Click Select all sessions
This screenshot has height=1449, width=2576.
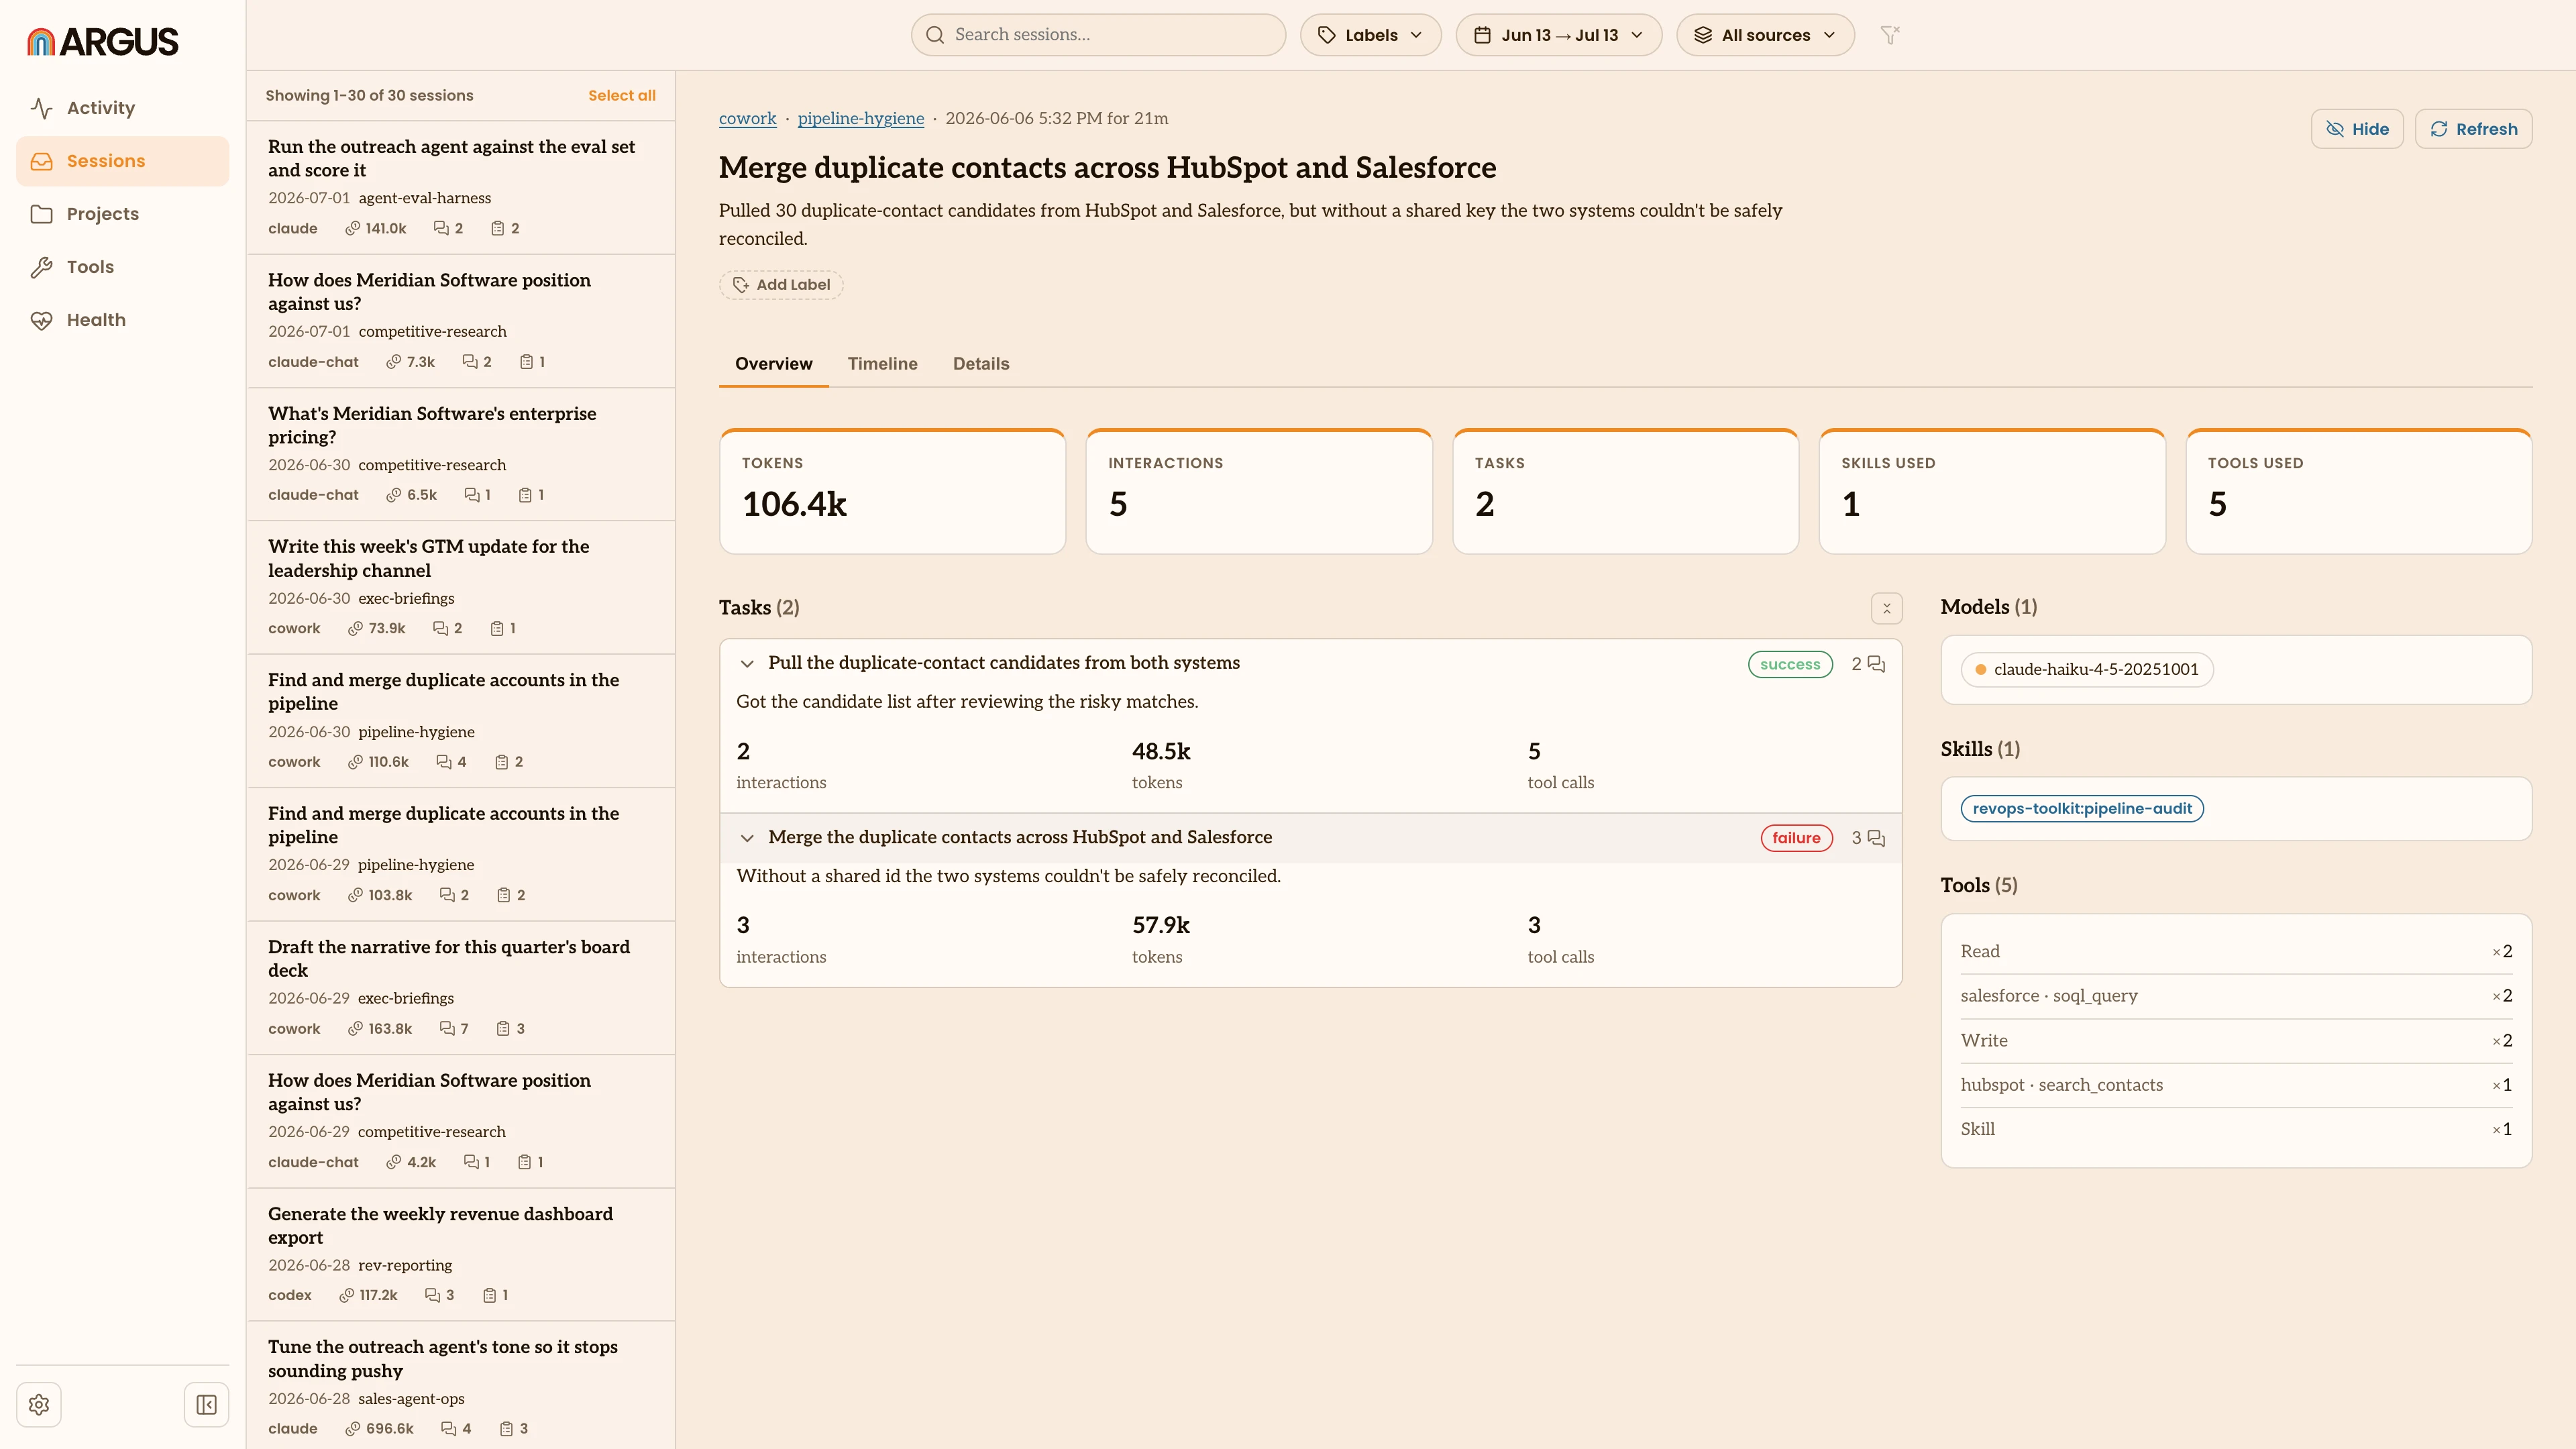[x=621, y=95]
